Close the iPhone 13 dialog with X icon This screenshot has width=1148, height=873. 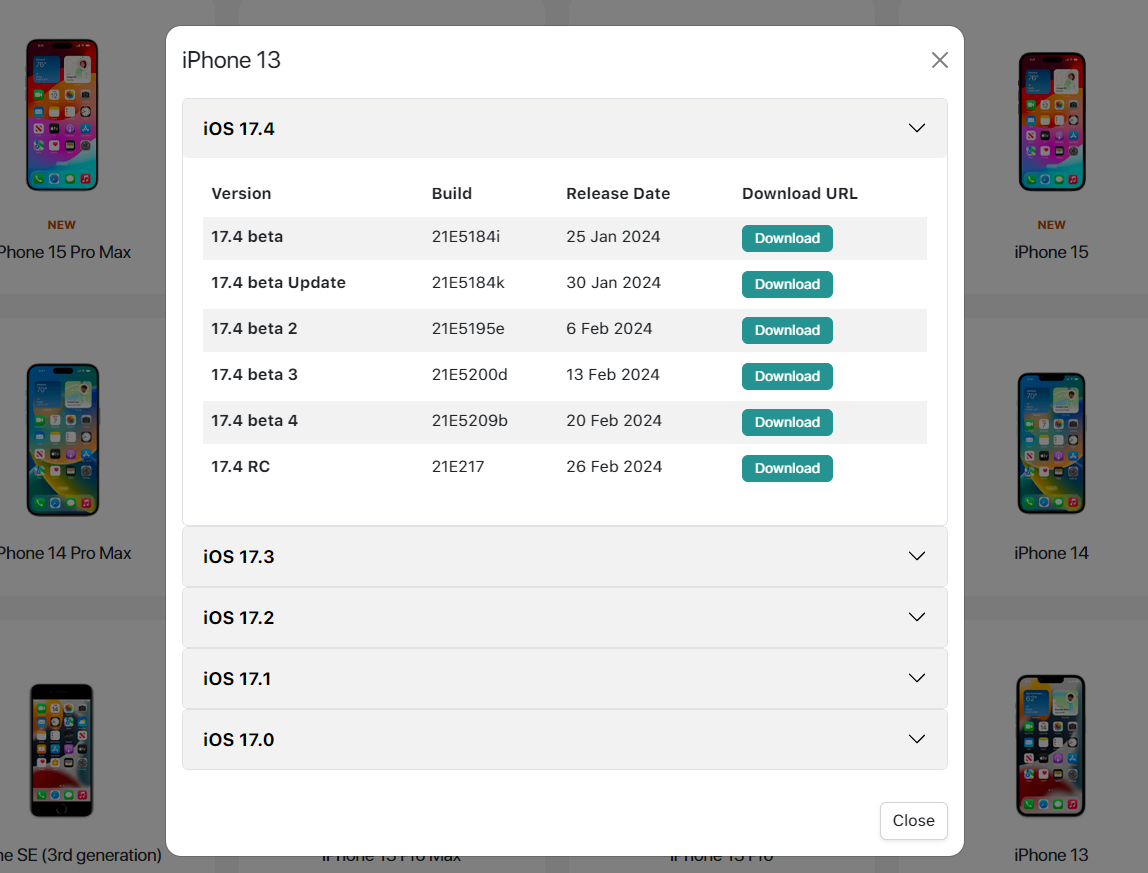(939, 60)
